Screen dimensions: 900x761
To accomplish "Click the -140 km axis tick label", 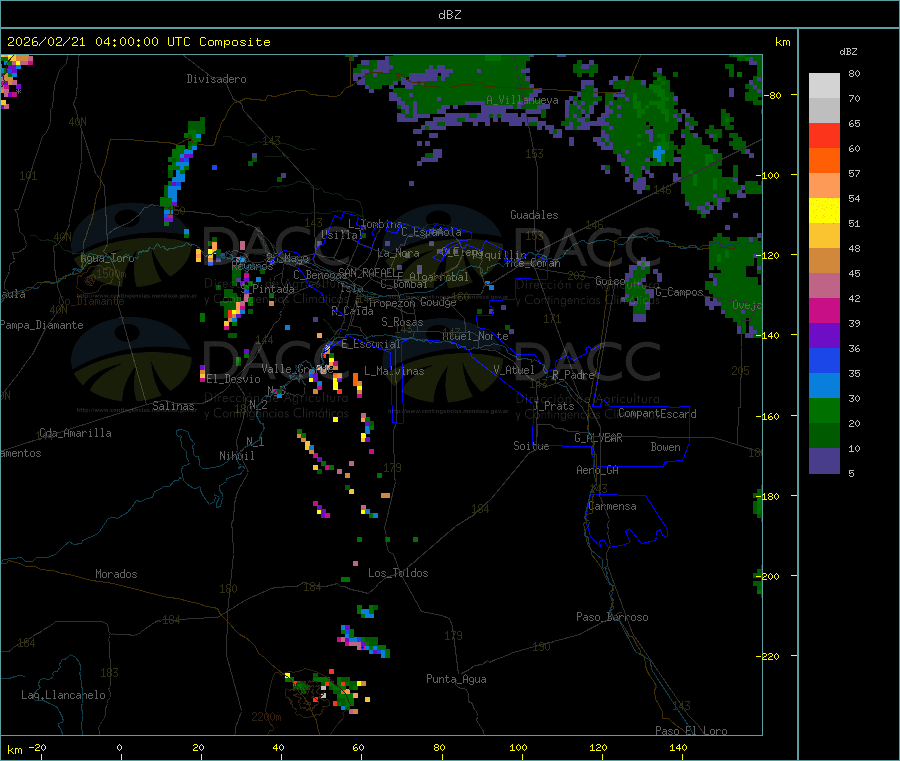I will coord(769,335).
